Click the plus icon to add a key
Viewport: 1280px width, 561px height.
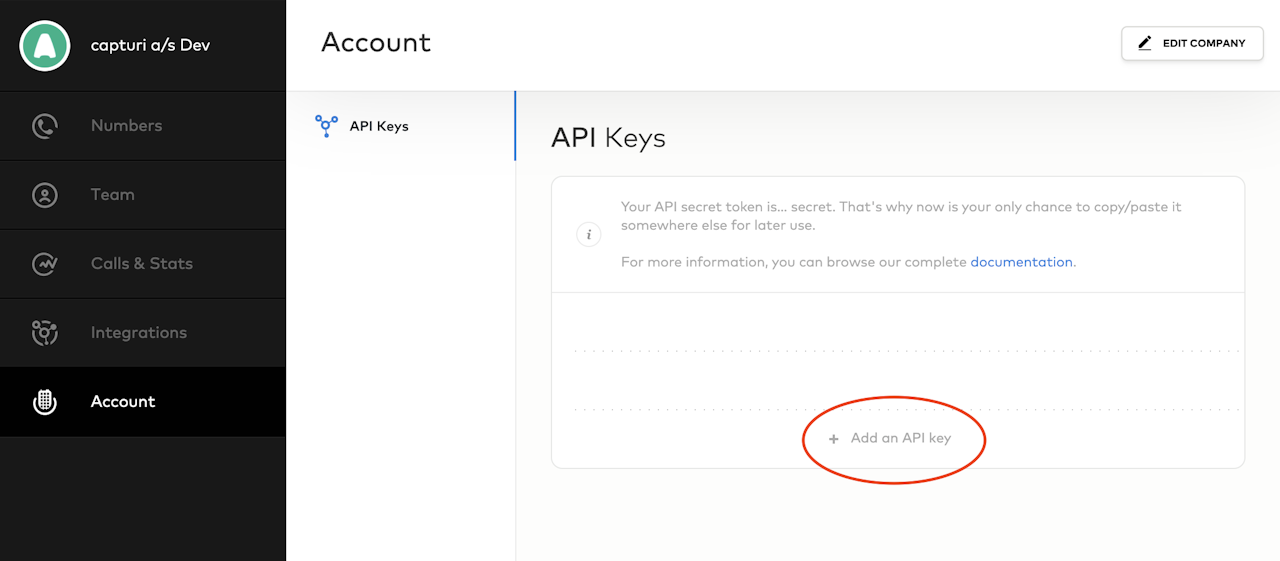click(x=834, y=439)
